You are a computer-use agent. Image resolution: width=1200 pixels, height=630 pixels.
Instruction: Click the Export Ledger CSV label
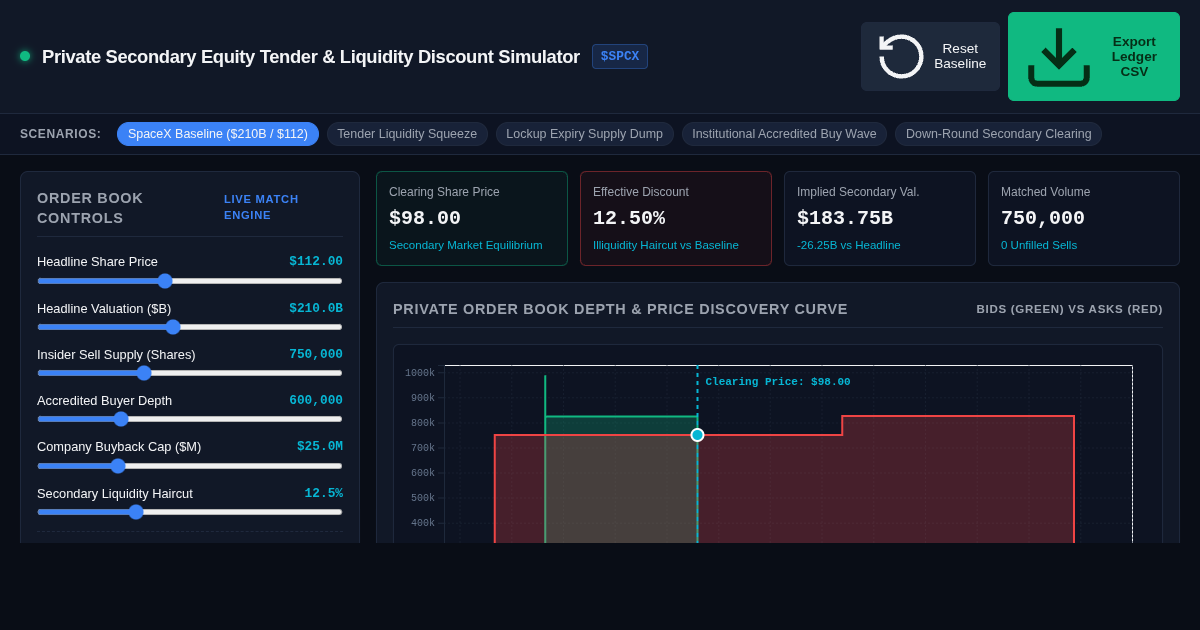tap(1134, 56)
